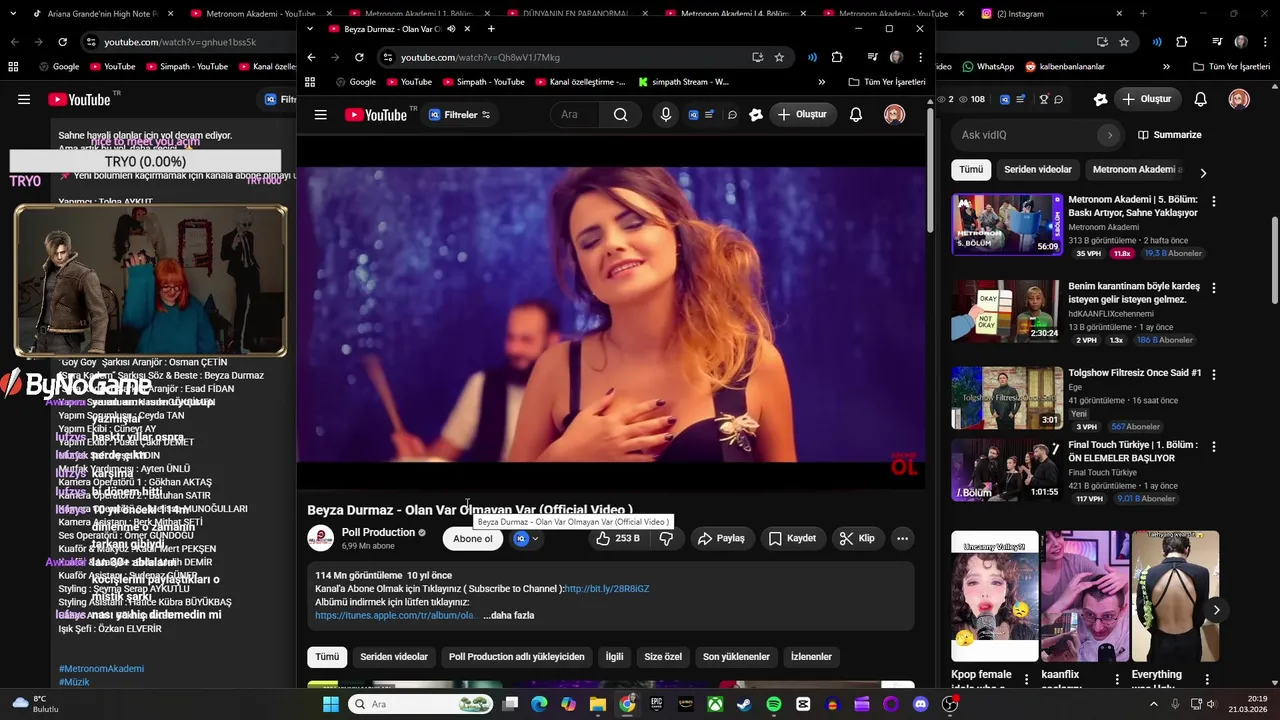This screenshot has height=720, width=1280.
Task: Select the 'İzlenenler' filter chip
Action: (x=811, y=657)
